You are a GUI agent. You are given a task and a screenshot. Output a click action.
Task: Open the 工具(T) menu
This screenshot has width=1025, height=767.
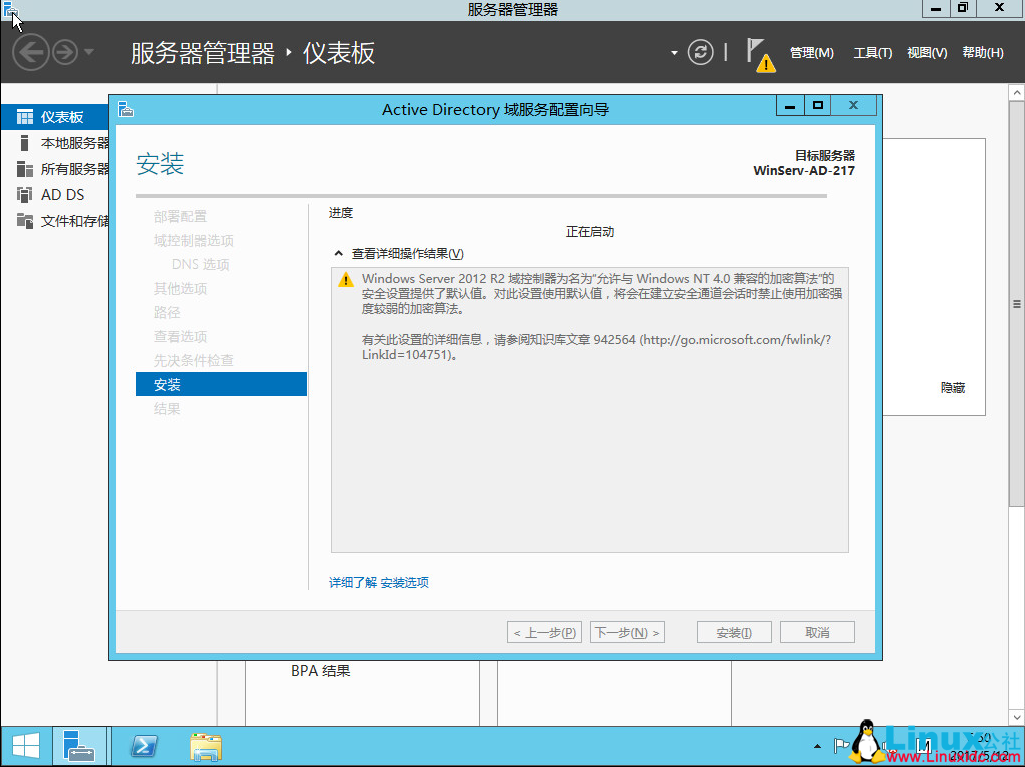point(872,52)
